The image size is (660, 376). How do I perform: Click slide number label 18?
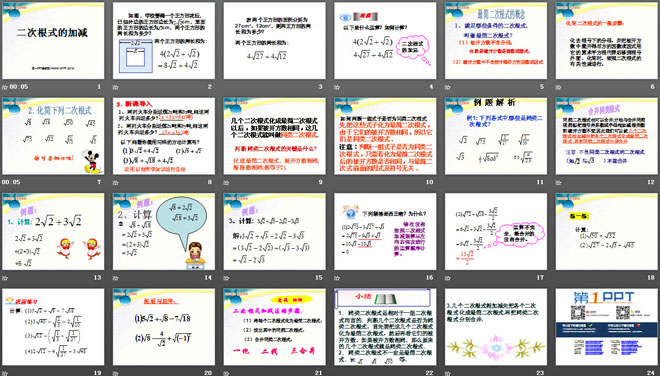(x=651, y=277)
